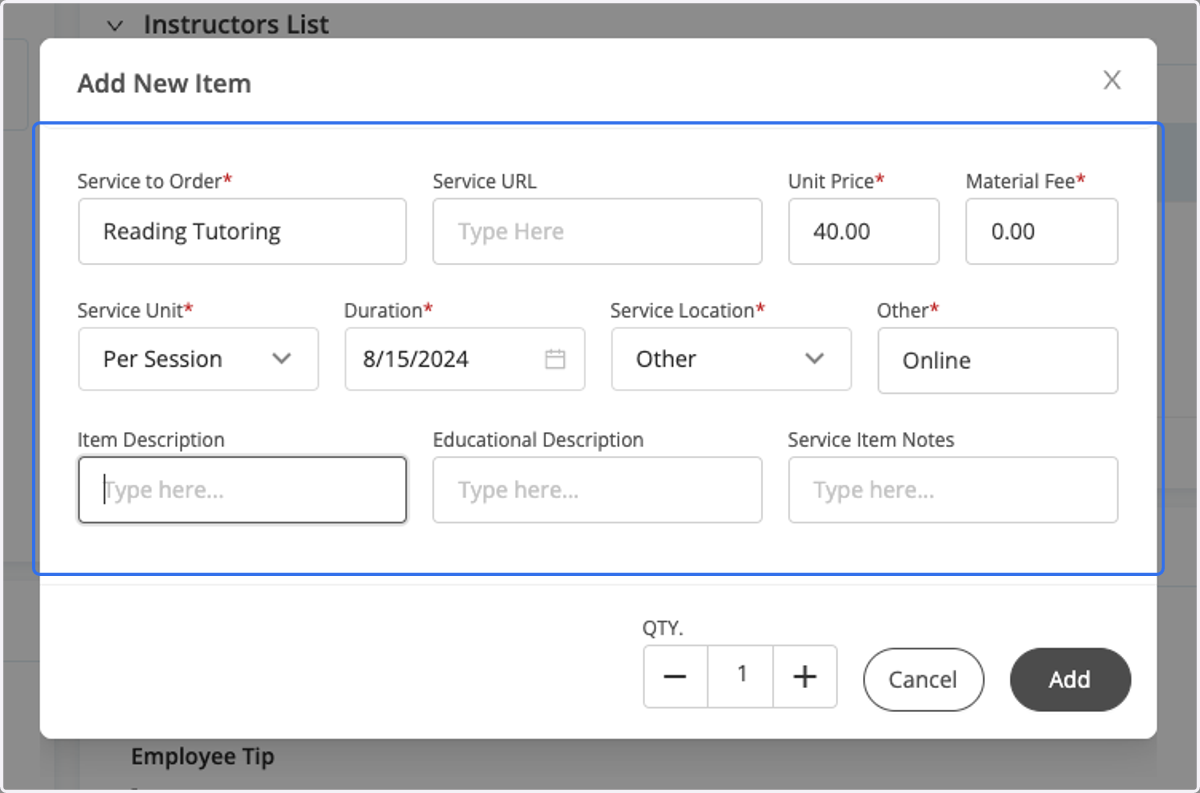This screenshot has width=1200, height=793.
Task: Increase quantity with the plus button
Action: [x=805, y=677]
